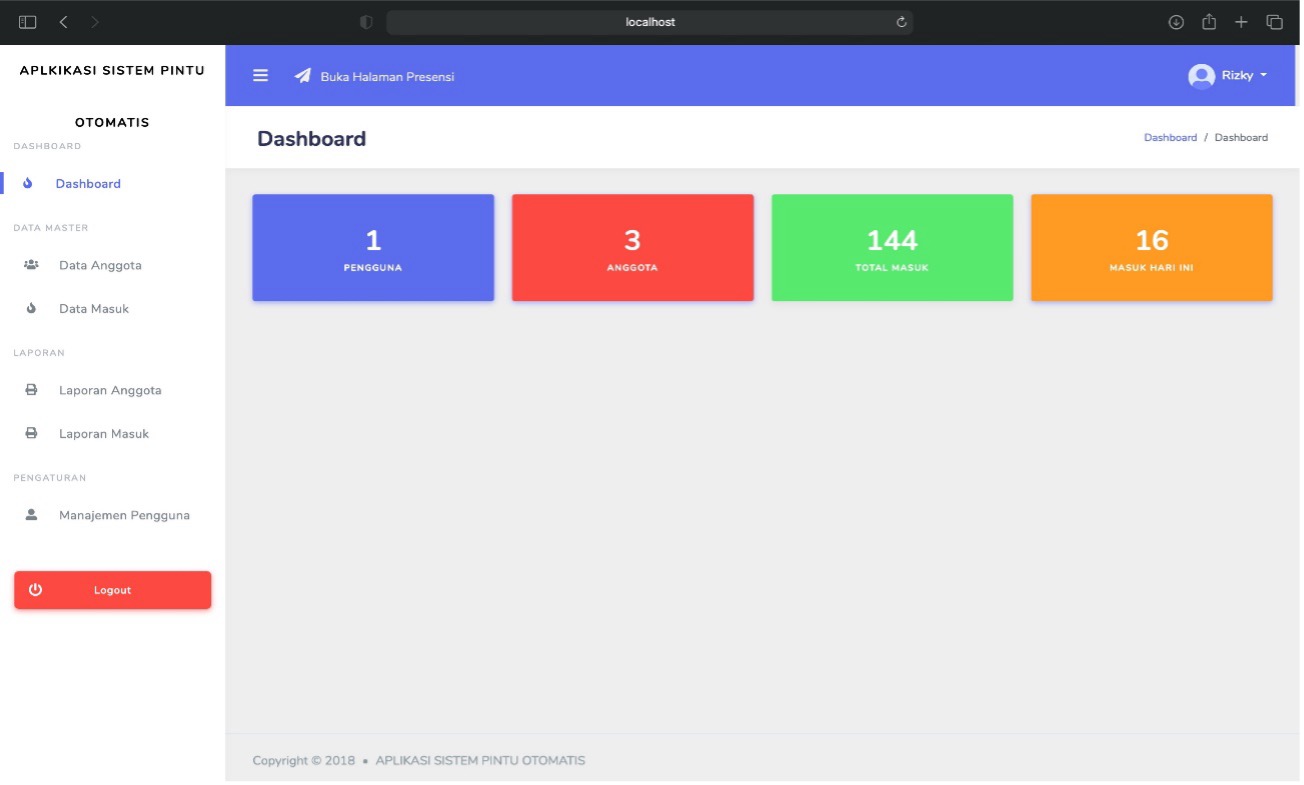Click the 144 value on Total Masuk

[892, 240]
